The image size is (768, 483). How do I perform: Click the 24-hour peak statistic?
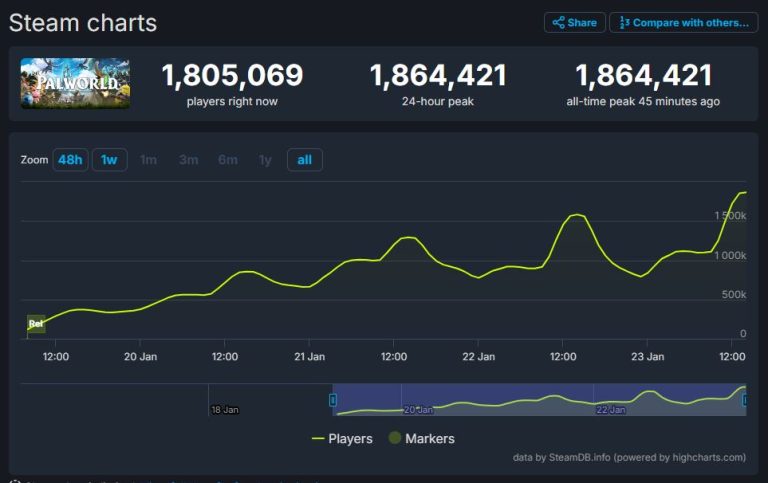pyautogui.click(x=438, y=84)
